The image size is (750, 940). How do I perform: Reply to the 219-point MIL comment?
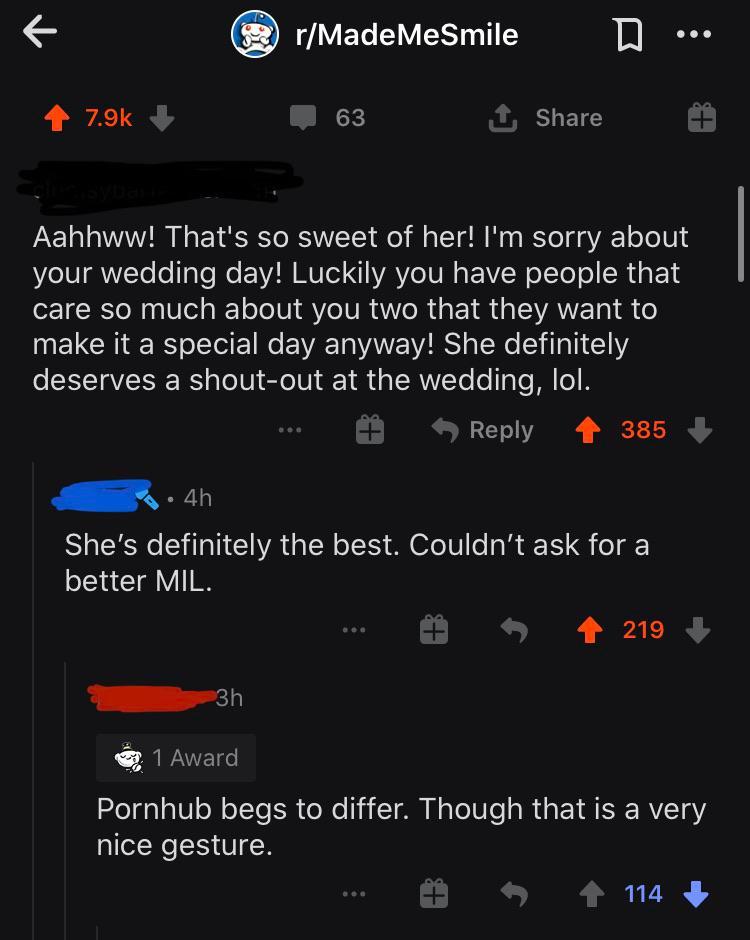coord(513,630)
